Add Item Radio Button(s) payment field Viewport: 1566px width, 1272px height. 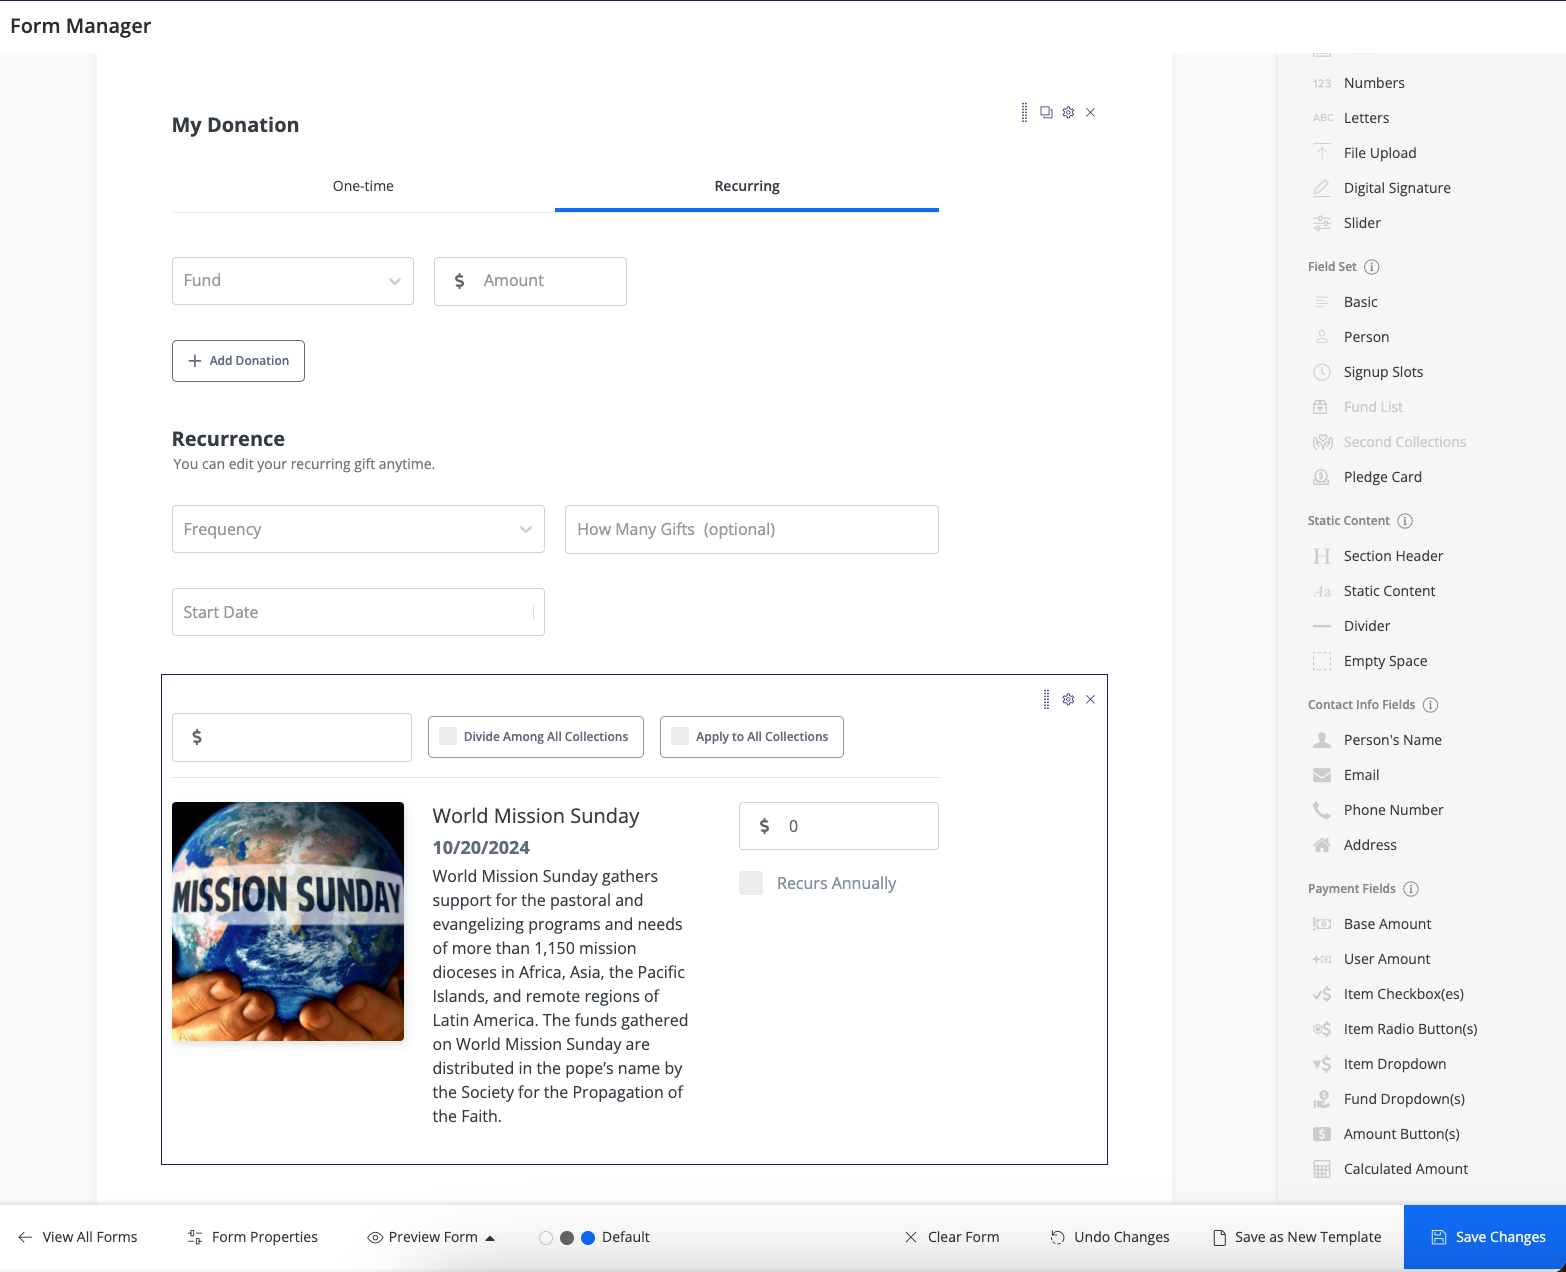[1410, 1029]
